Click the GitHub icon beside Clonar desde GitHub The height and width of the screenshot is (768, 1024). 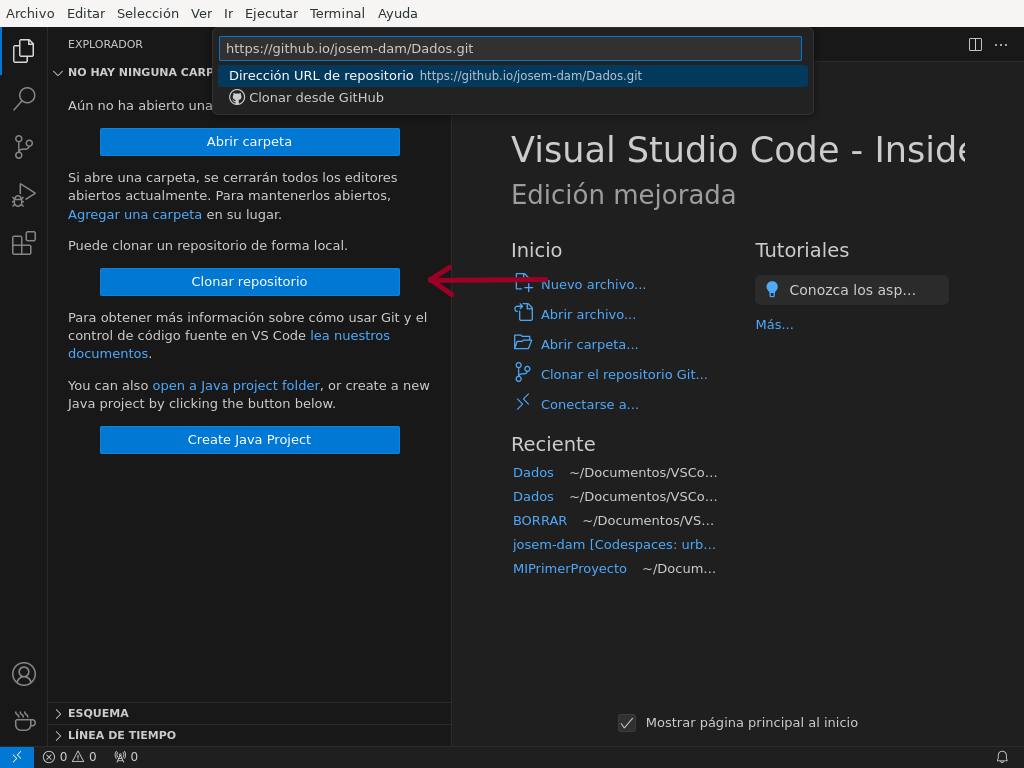(236, 97)
